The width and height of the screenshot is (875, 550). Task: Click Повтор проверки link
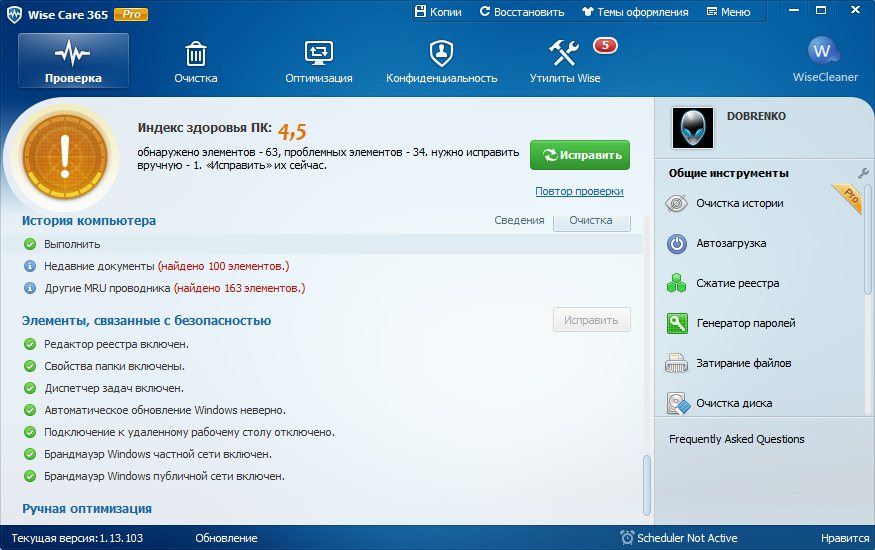coord(579,191)
